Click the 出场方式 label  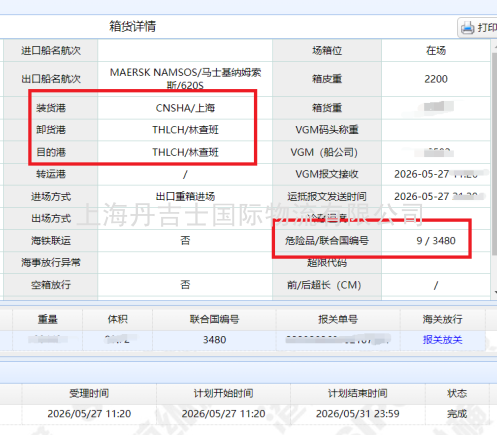click(51, 218)
